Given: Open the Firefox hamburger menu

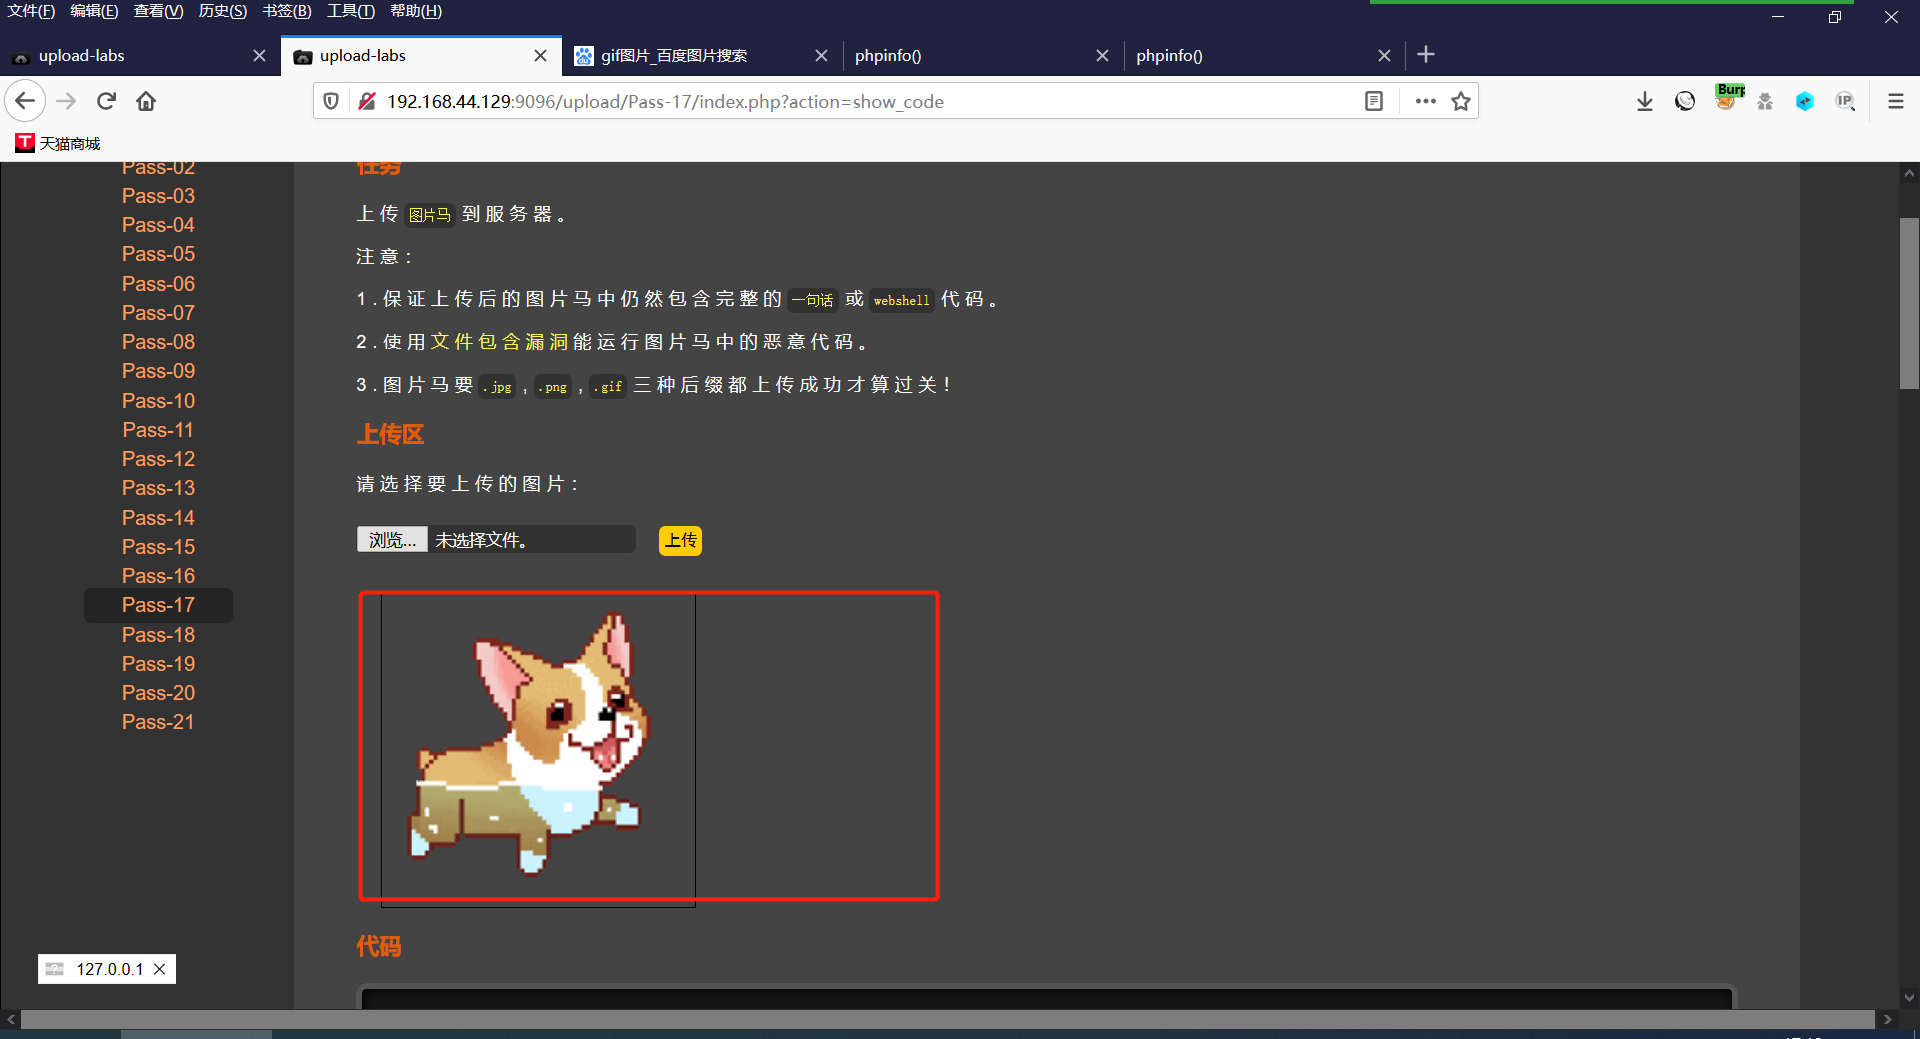Looking at the screenshot, I should 1895,101.
